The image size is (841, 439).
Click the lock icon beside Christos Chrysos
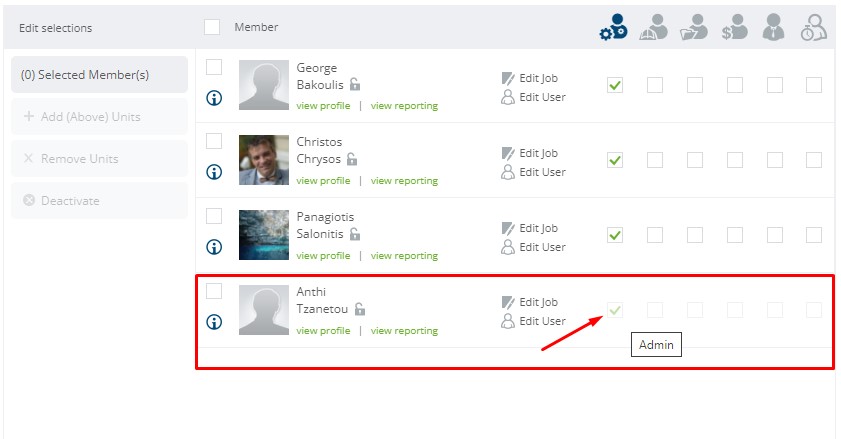(x=352, y=159)
